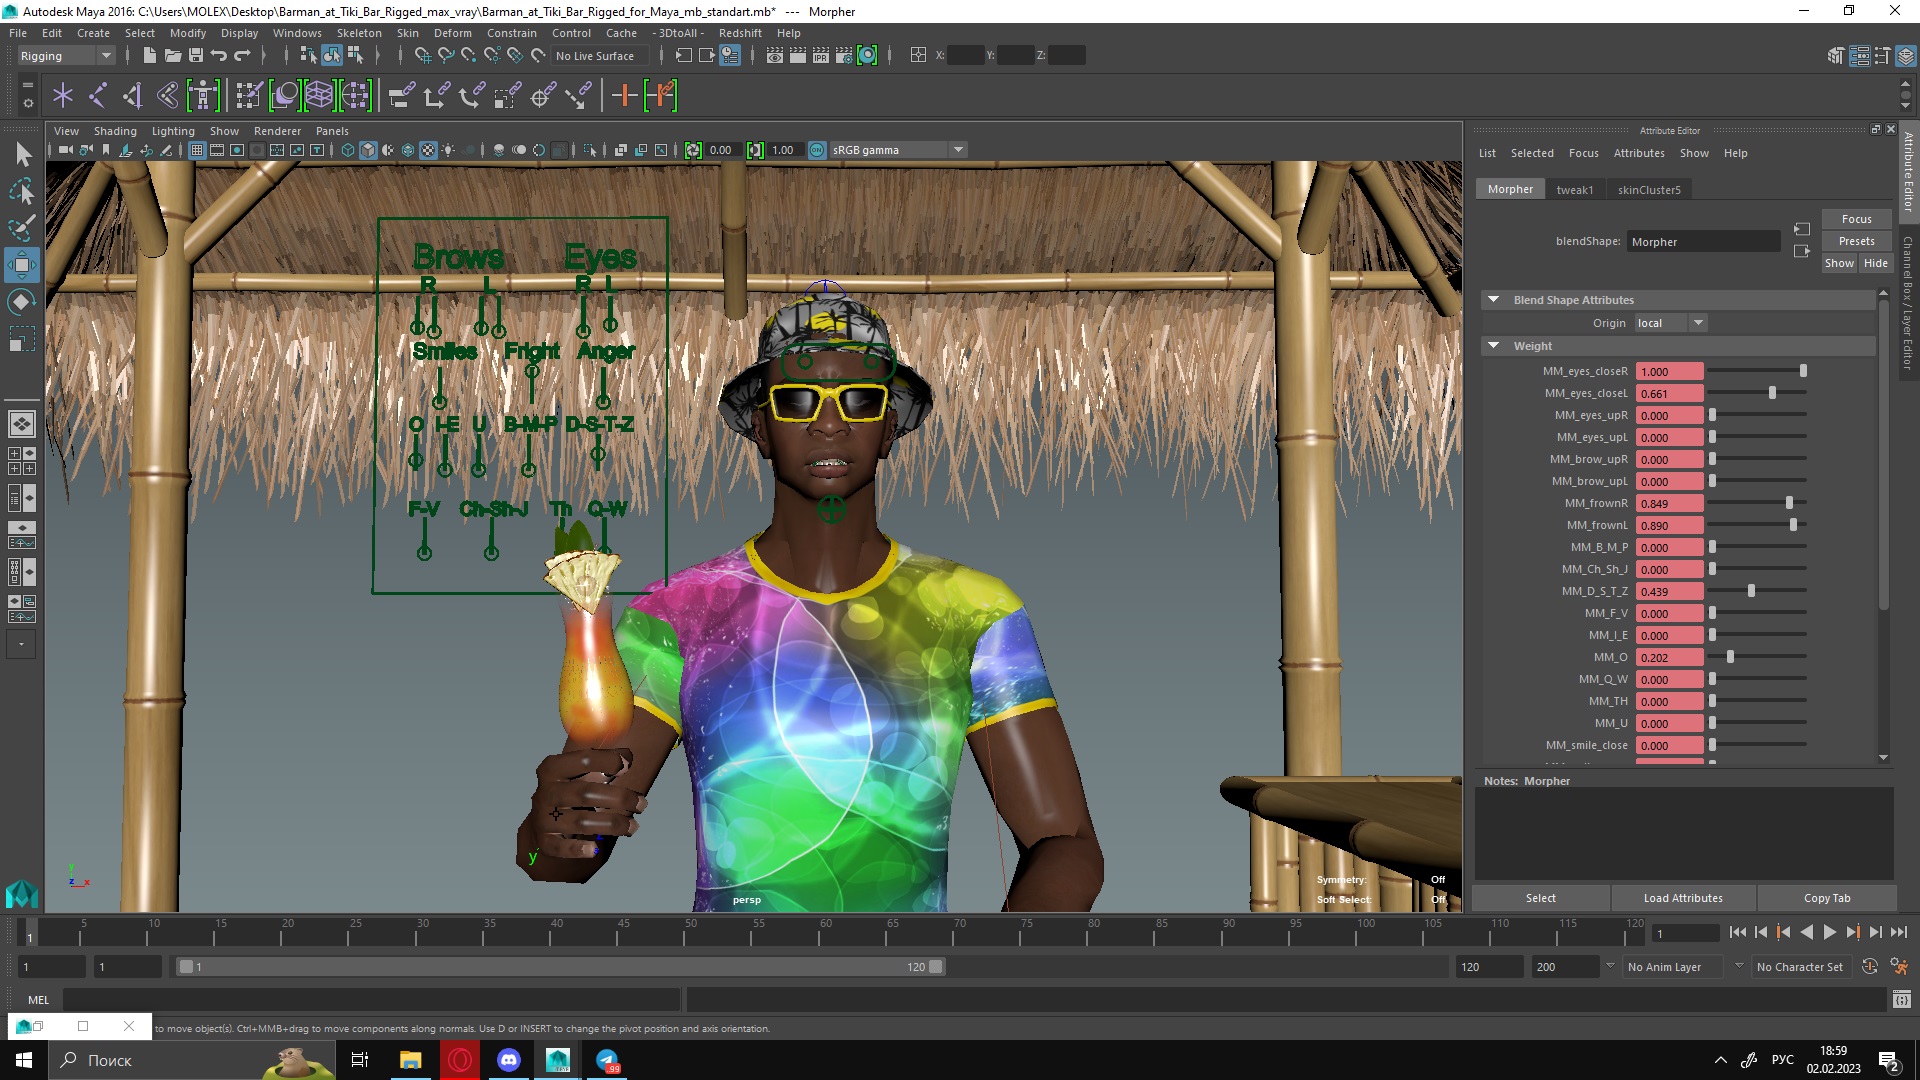Click the Select button at the panel bottom
The width and height of the screenshot is (1920, 1080).
[1540, 898]
